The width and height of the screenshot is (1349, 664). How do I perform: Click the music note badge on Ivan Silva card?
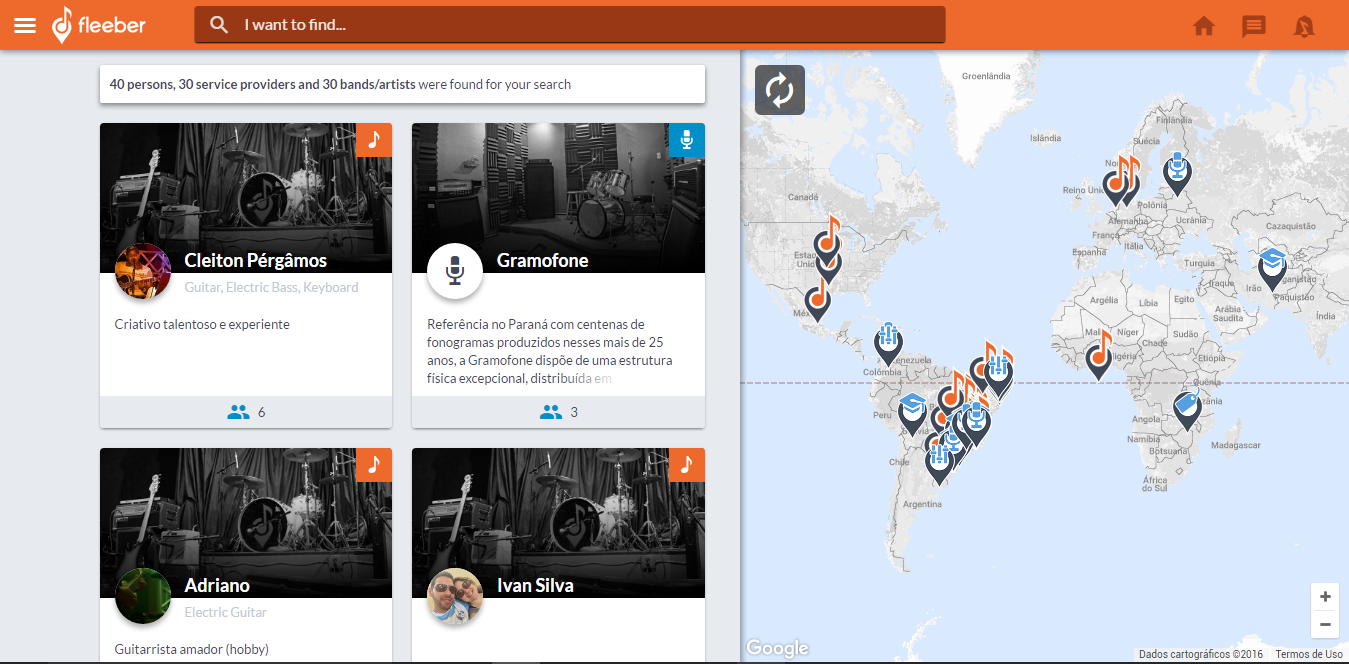[x=687, y=465]
